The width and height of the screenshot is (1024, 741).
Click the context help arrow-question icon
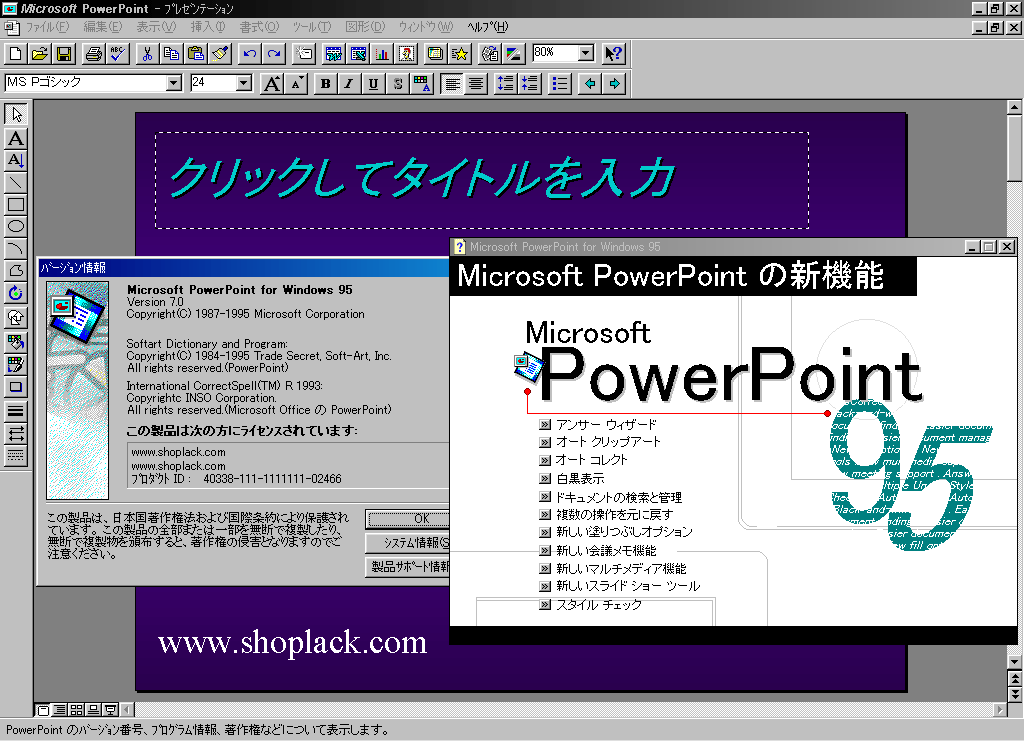[613, 54]
